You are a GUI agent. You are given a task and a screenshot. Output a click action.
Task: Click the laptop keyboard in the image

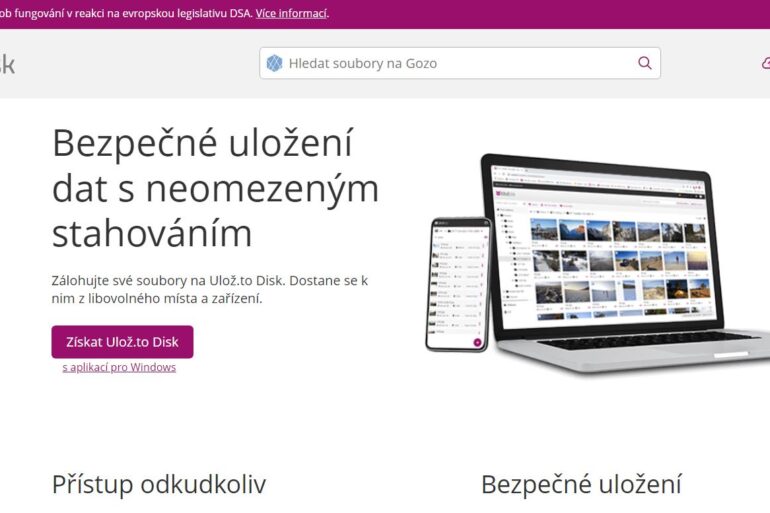[645, 341]
